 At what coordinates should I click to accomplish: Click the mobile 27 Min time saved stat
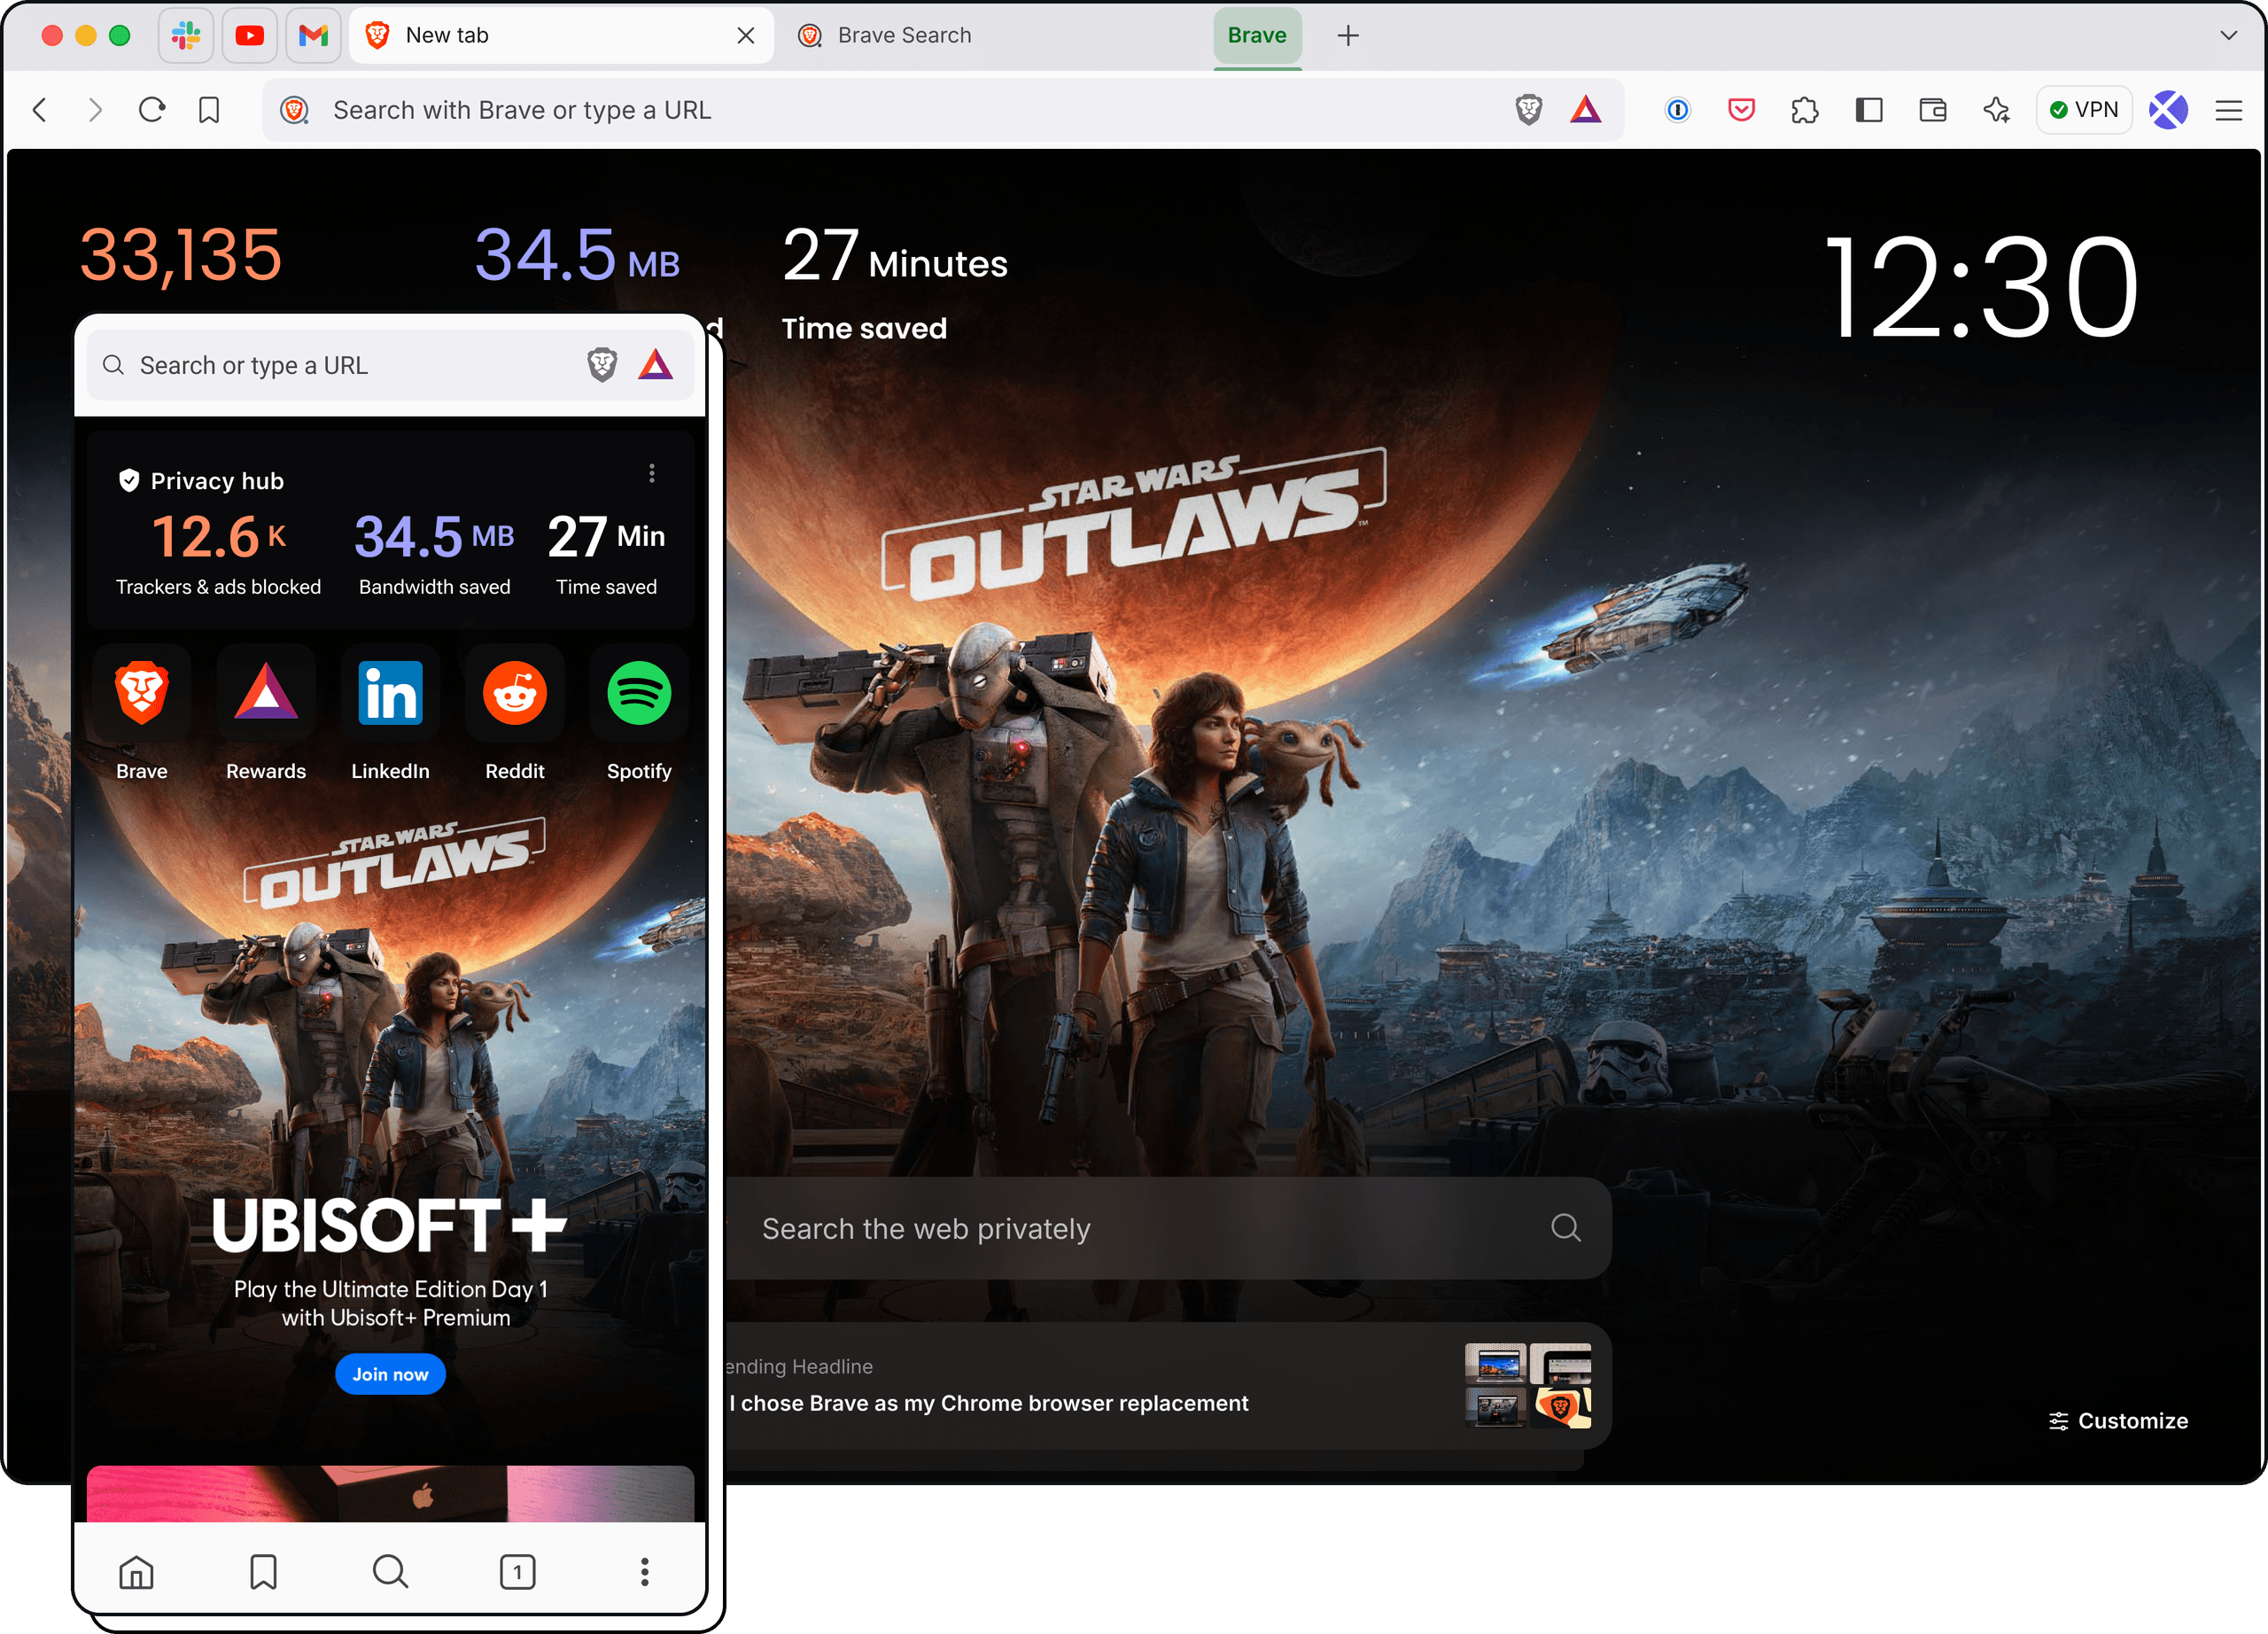point(606,555)
